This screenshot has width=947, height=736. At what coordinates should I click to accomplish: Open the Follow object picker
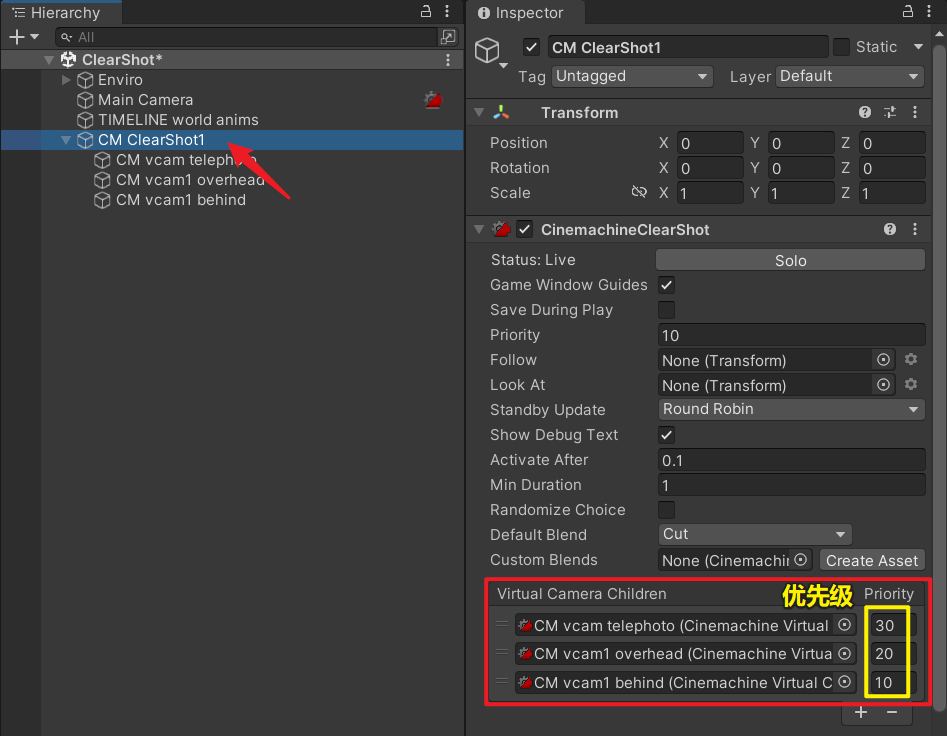coord(883,360)
